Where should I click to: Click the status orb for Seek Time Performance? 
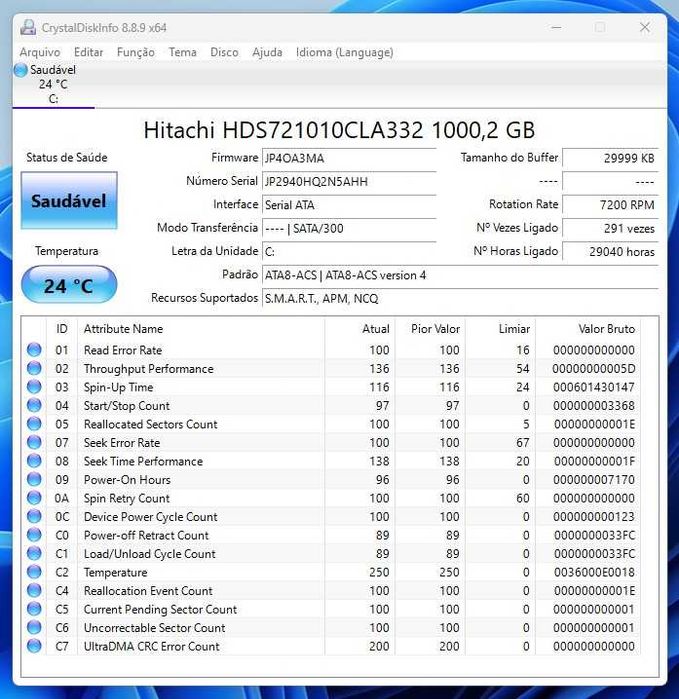coord(34,461)
